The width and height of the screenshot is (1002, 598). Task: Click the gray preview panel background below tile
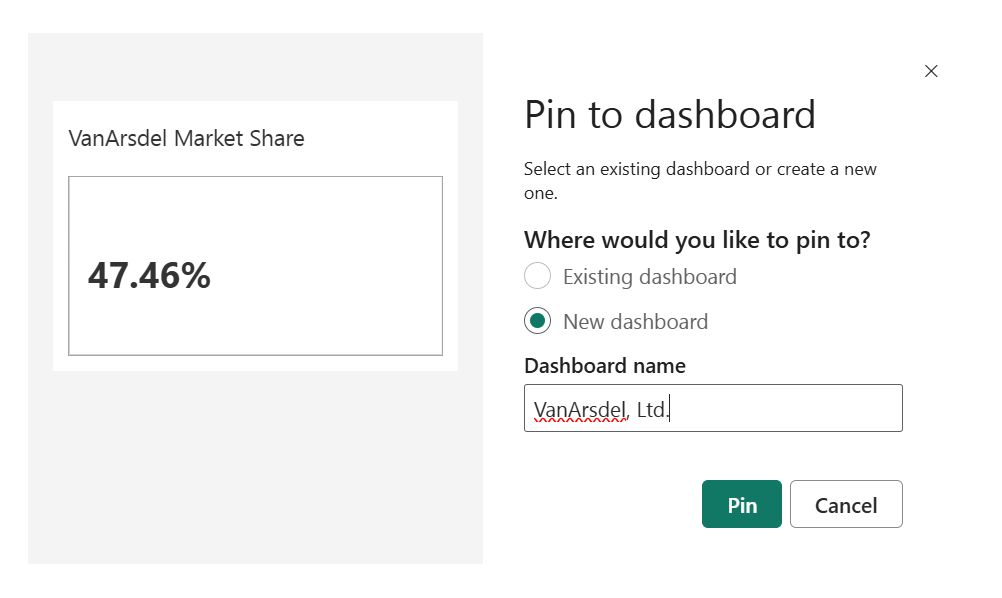click(255, 470)
